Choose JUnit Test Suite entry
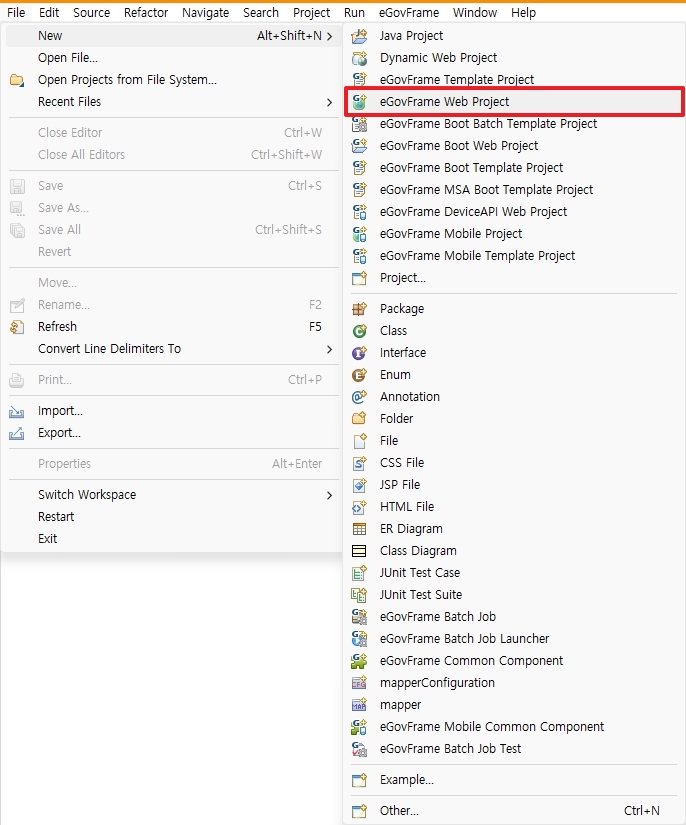 coord(514,595)
